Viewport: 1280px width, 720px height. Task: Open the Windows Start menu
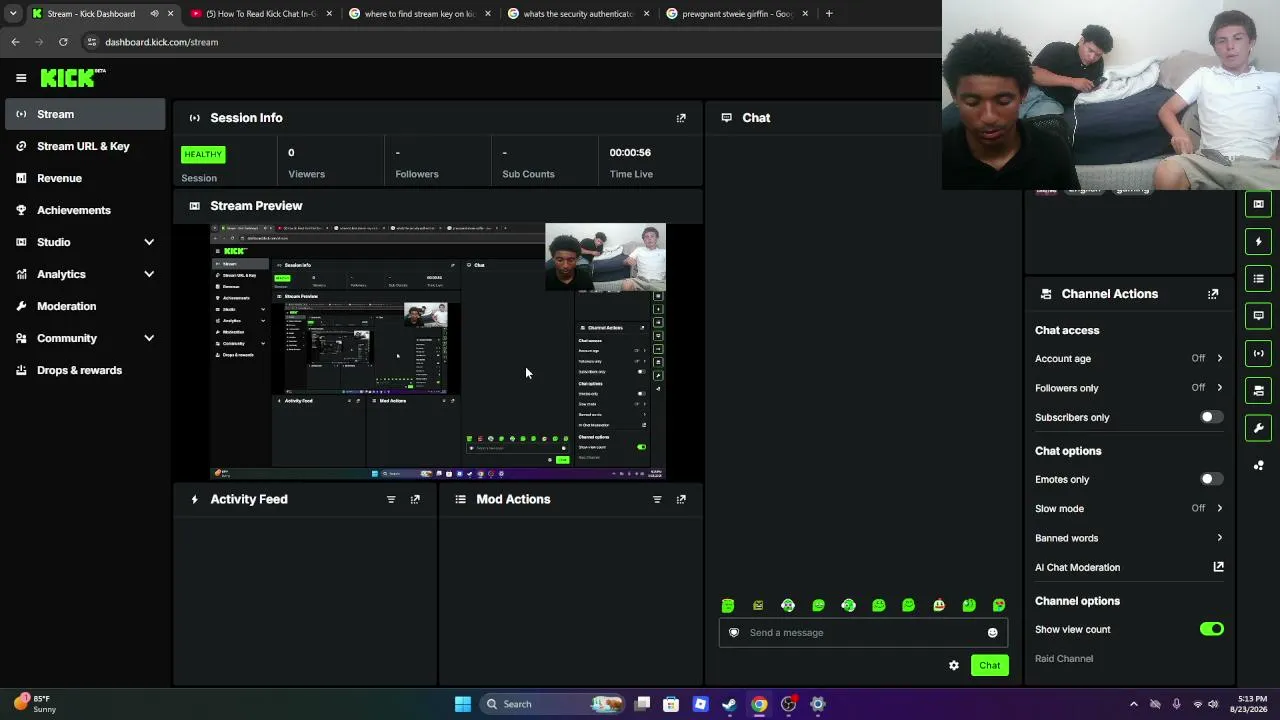point(462,704)
